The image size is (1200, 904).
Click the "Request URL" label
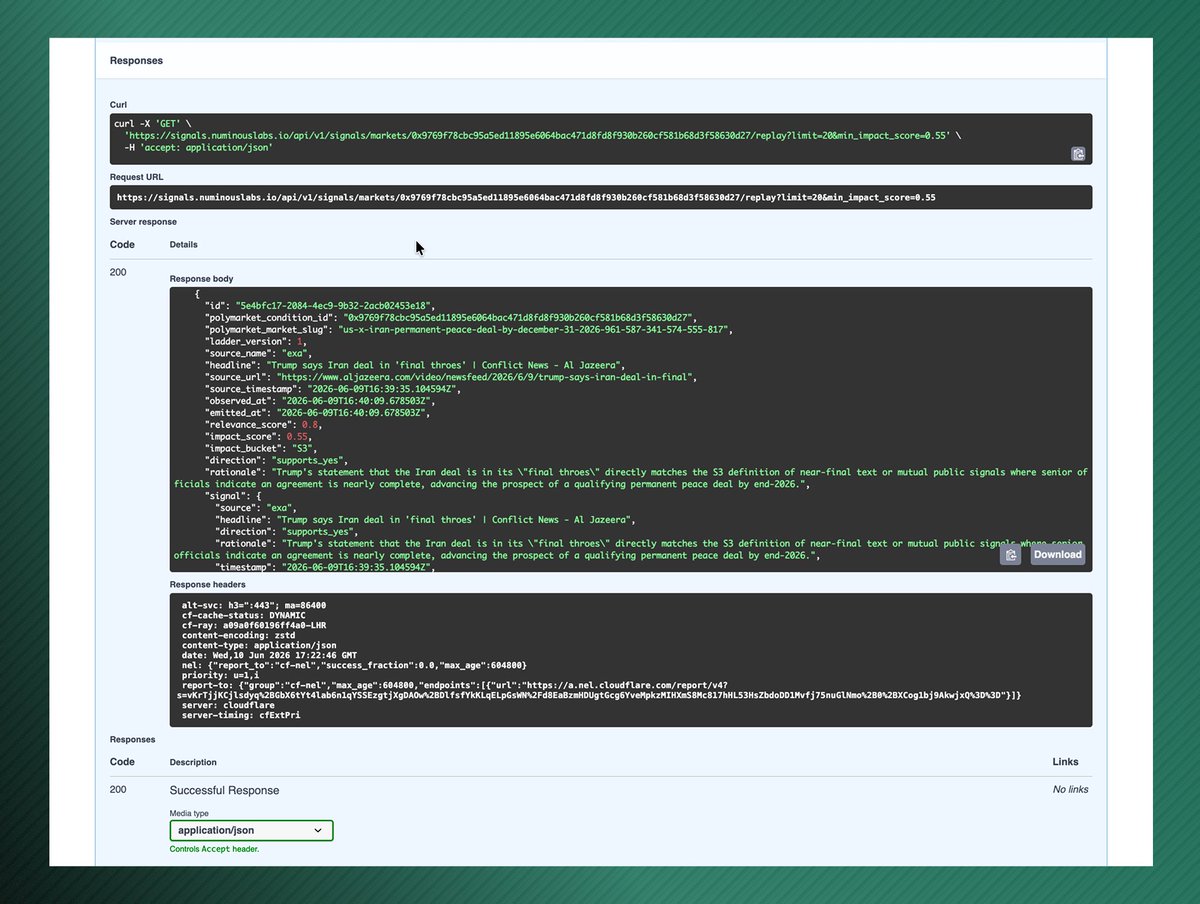(136, 177)
